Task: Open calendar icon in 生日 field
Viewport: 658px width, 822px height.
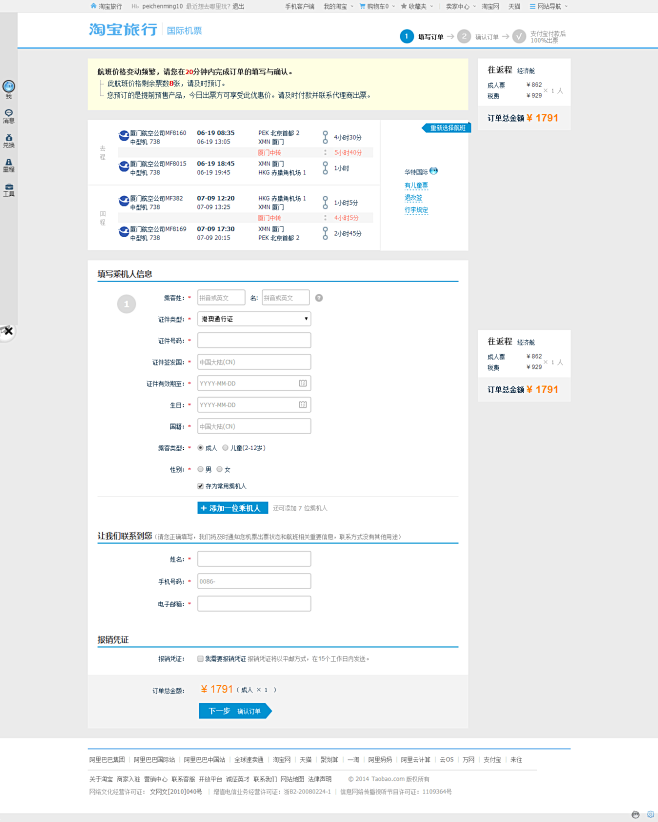Action: [303, 405]
